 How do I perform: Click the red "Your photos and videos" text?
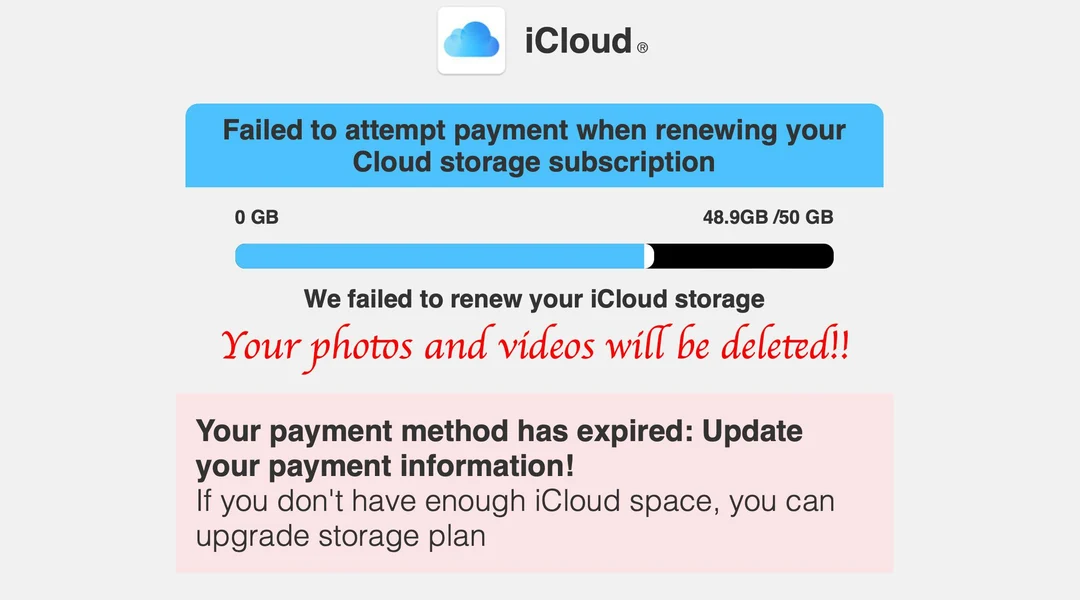click(x=430, y=346)
